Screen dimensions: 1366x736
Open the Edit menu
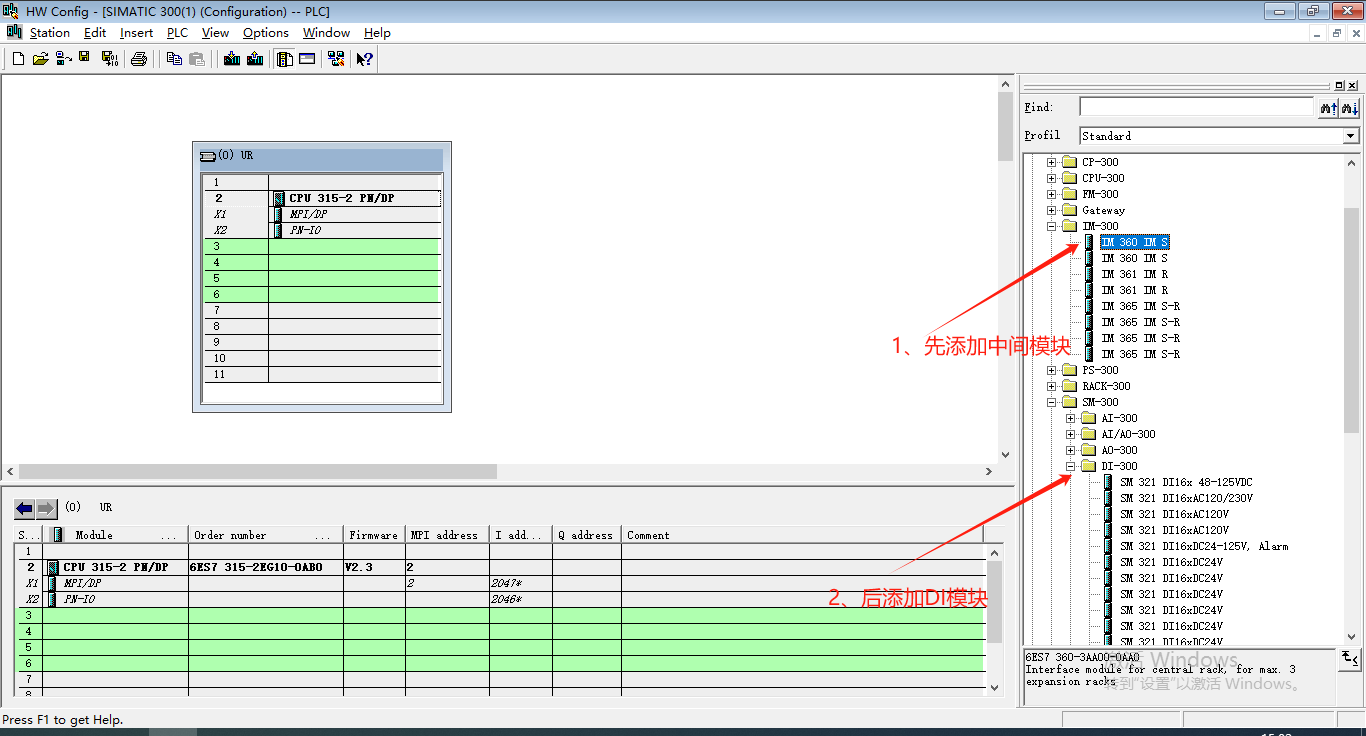tap(95, 33)
